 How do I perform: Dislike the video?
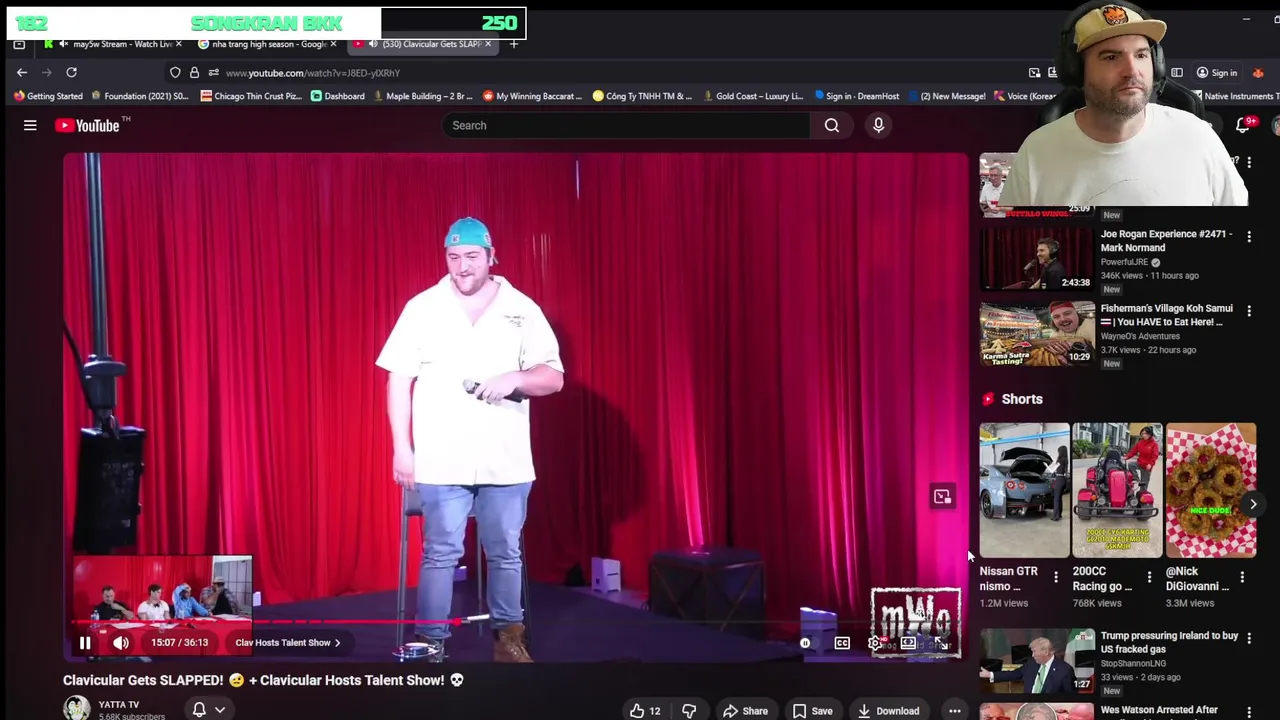689,711
